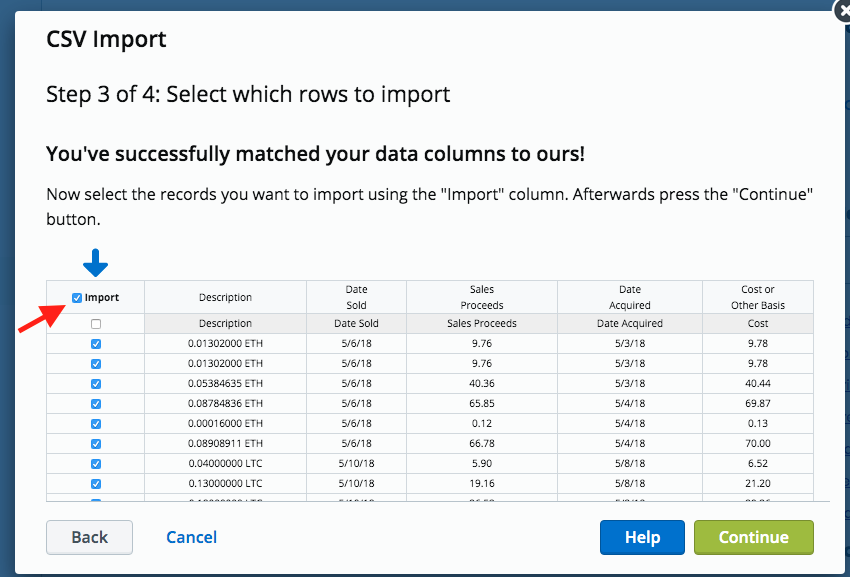Image resolution: width=850 pixels, height=577 pixels.
Task: Click the Cost value 70.00
Action: coord(758,444)
